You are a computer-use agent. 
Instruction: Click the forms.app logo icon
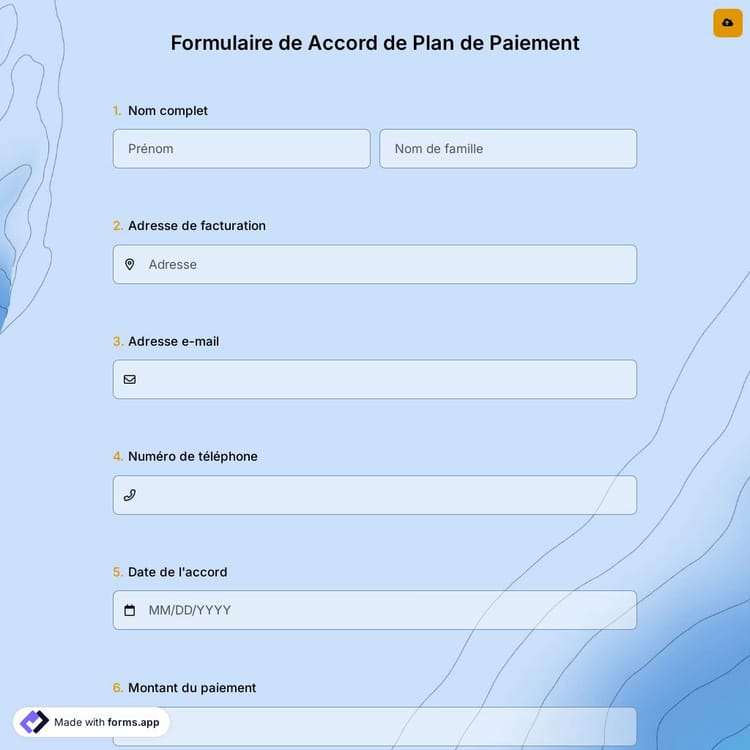coord(34,722)
